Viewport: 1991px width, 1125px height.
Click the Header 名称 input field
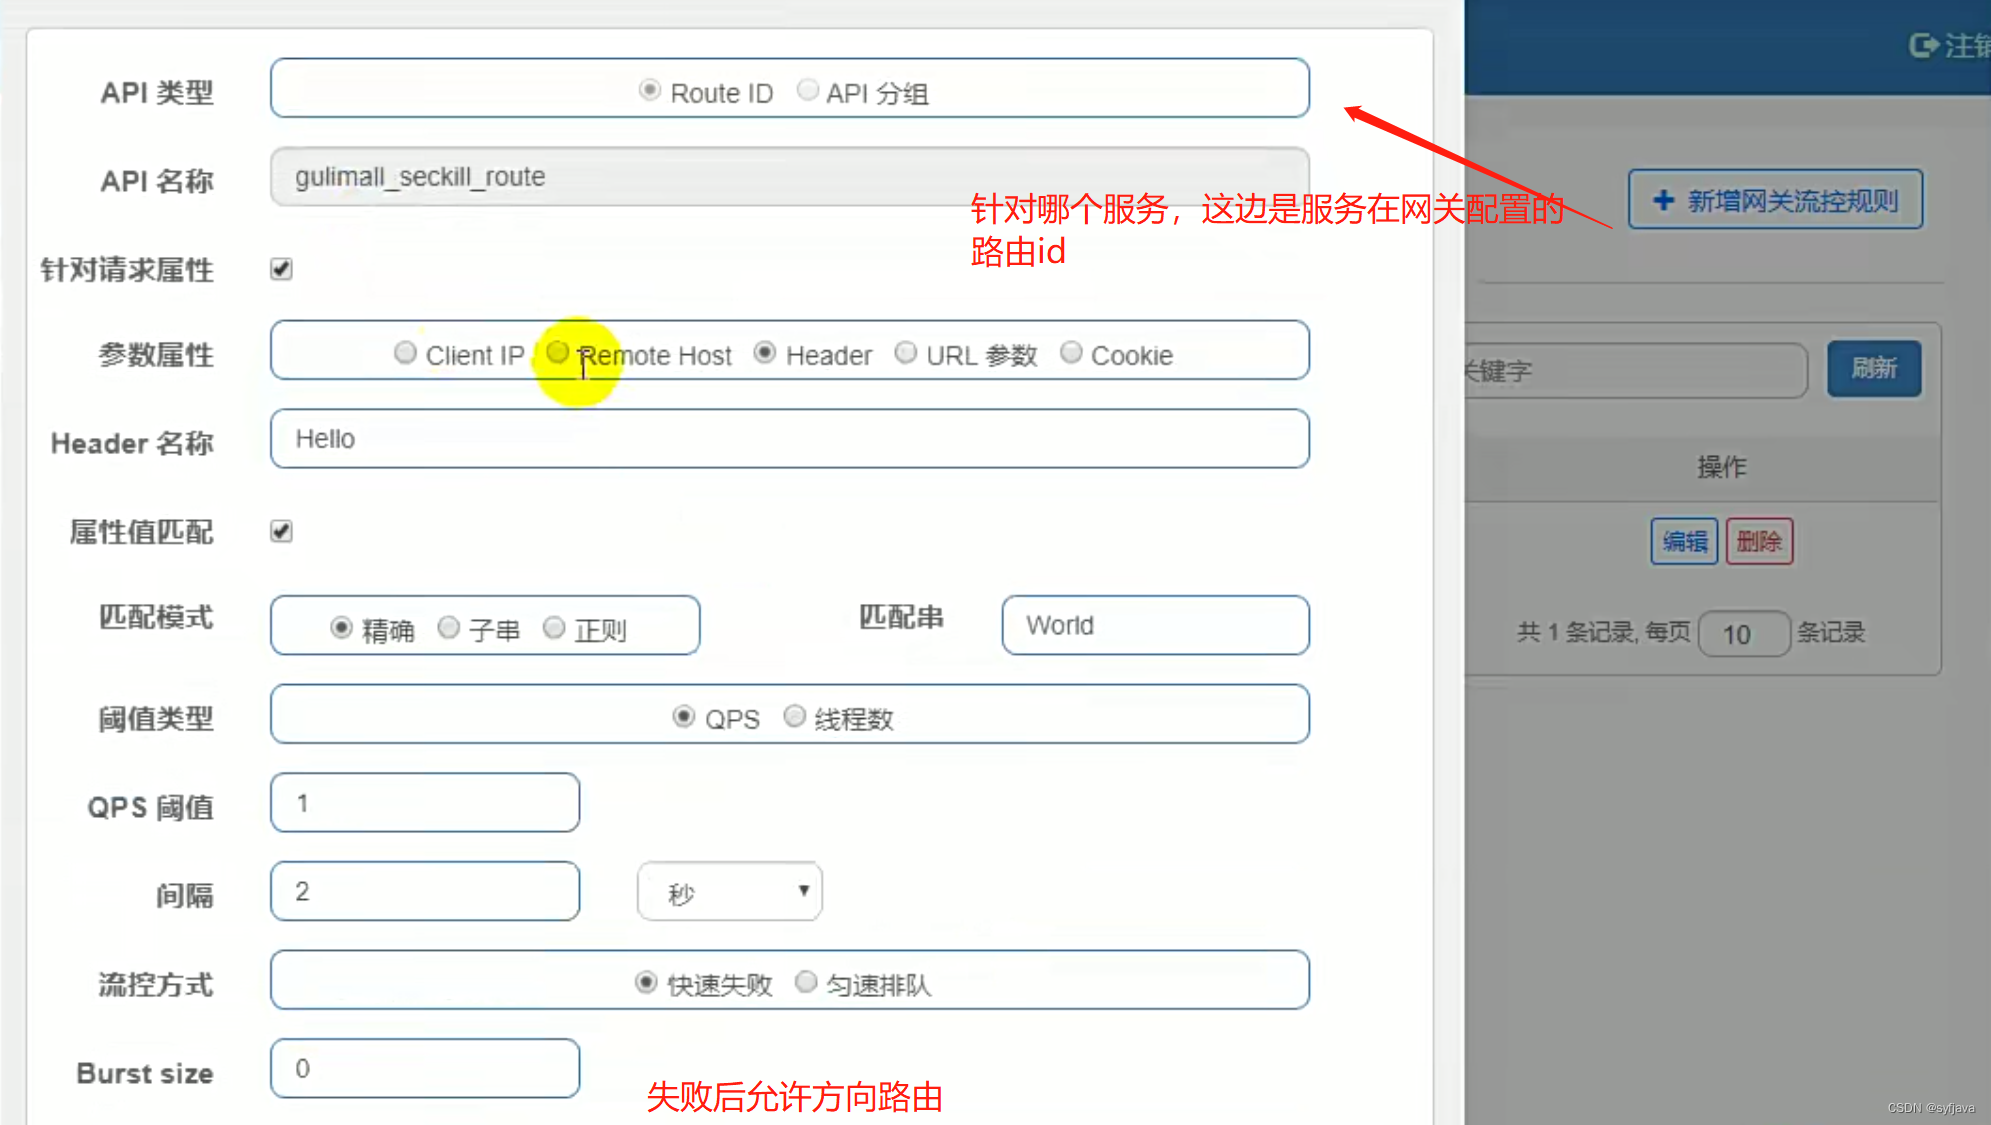(x=789, y=439)
